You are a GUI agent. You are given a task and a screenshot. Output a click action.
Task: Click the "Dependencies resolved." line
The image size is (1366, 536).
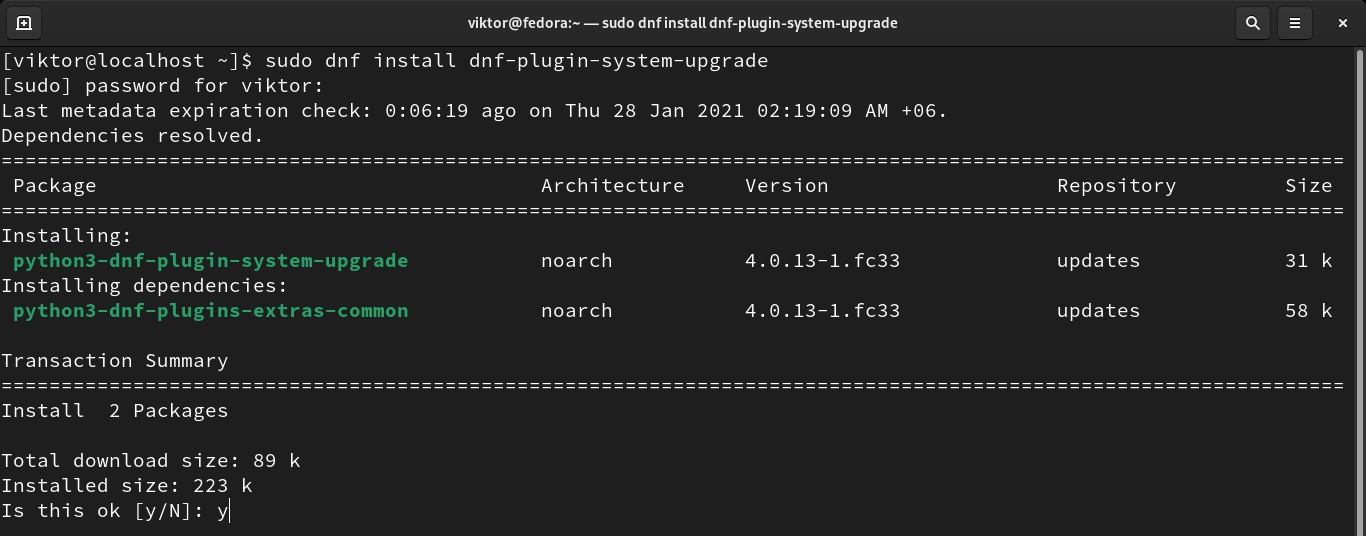[133, 136]
